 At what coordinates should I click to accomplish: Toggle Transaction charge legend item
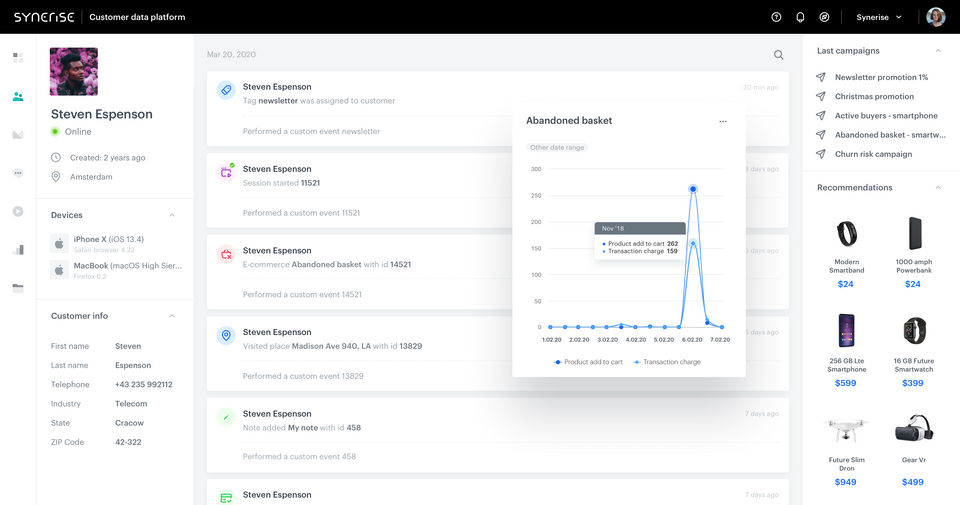coord(667,362)
